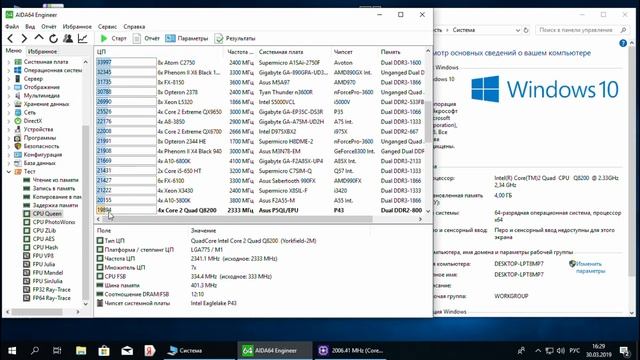Click the search field in System window
Image resolution: width=640 pixels, height=360 pixels.
coord(582,30)
